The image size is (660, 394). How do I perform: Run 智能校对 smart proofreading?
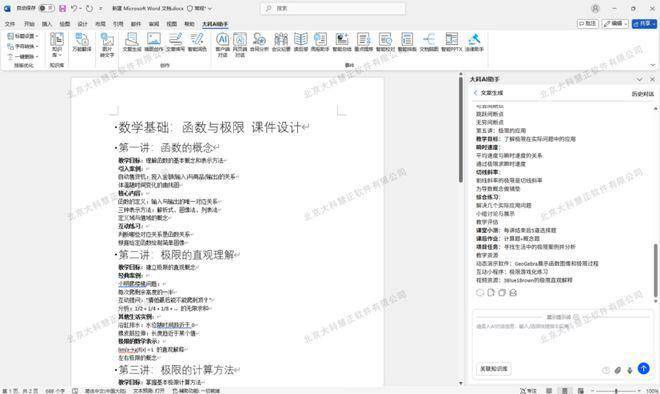click(x=385, y=42)
